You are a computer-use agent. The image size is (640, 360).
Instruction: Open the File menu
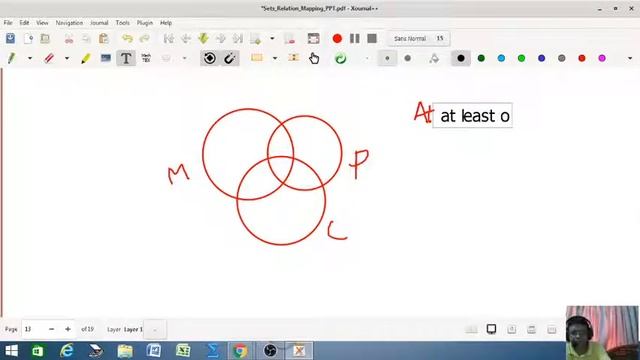tap(8, 23)
